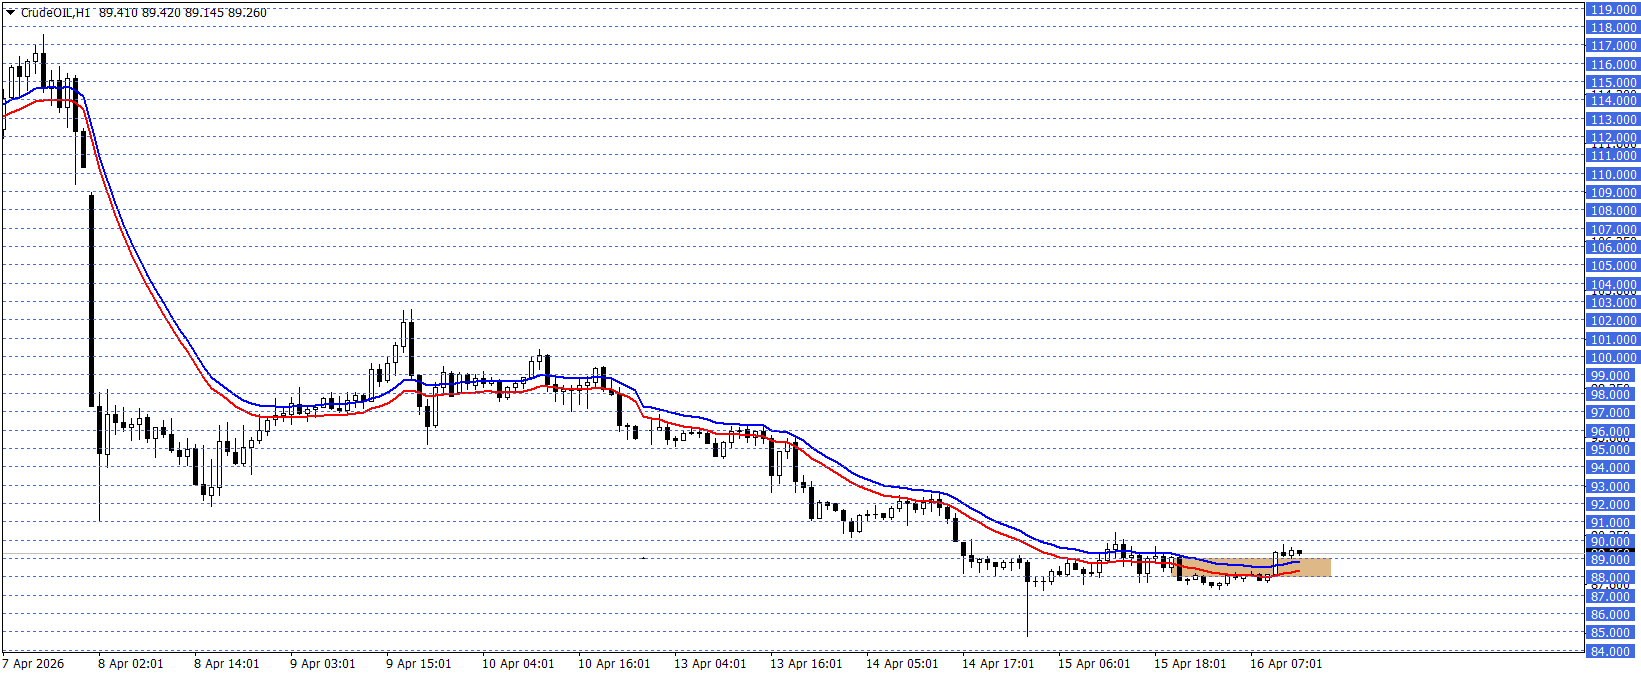Click the 105.000 price level label
Viewport: 1641px width, 676px height.
tap(1613, 266)
